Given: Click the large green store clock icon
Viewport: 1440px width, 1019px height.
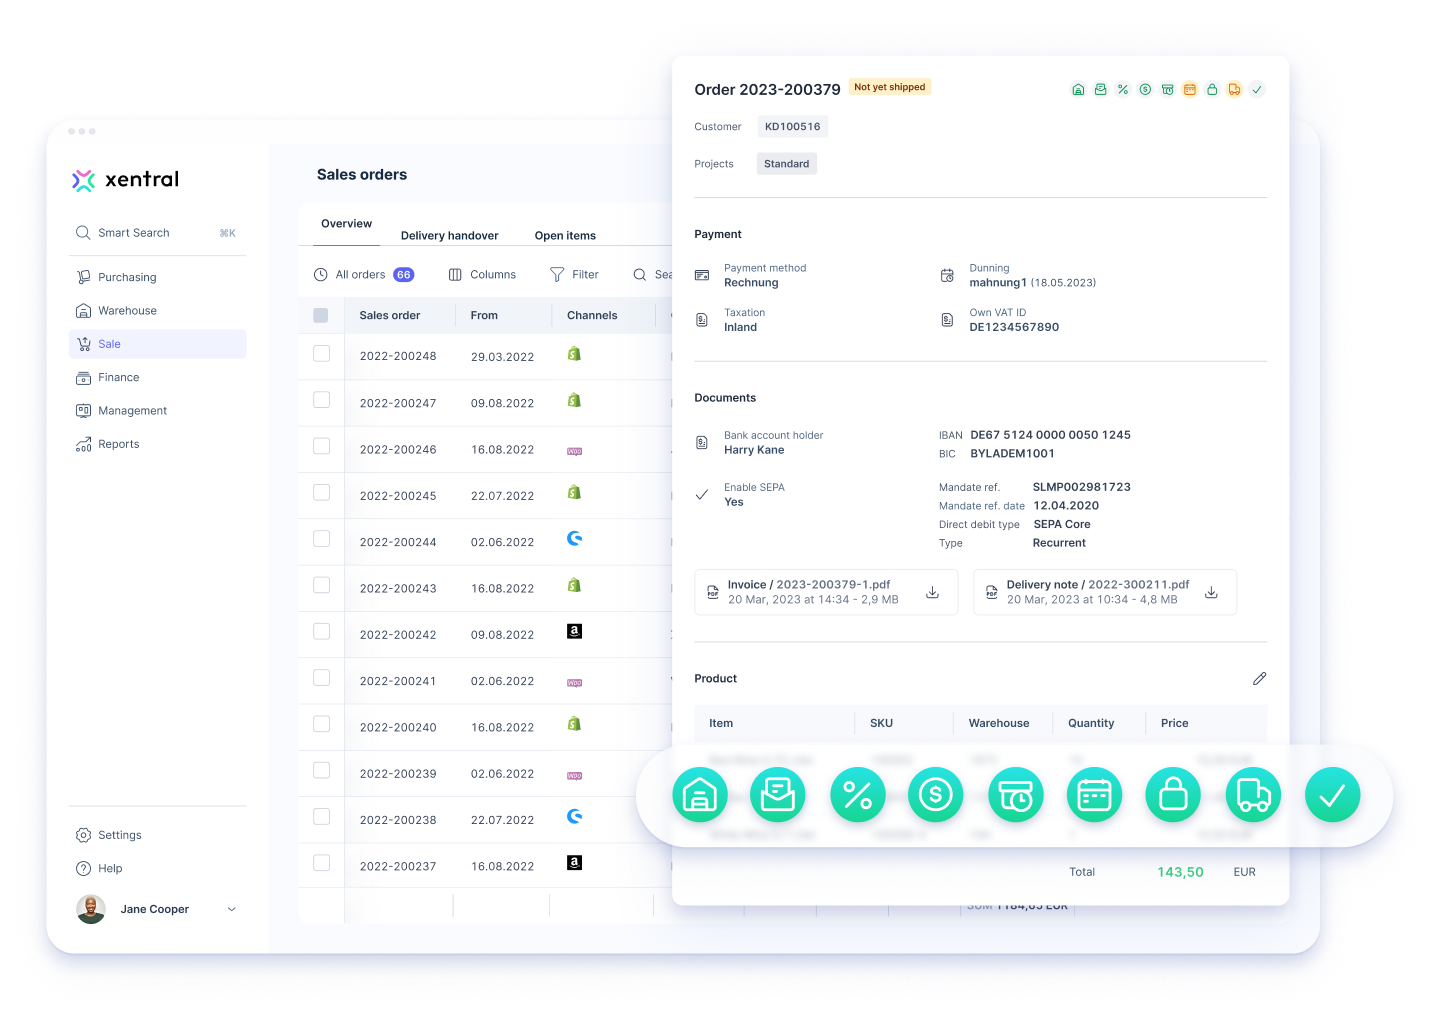Looking at the screenshot, I should [x=1016, y=795].
